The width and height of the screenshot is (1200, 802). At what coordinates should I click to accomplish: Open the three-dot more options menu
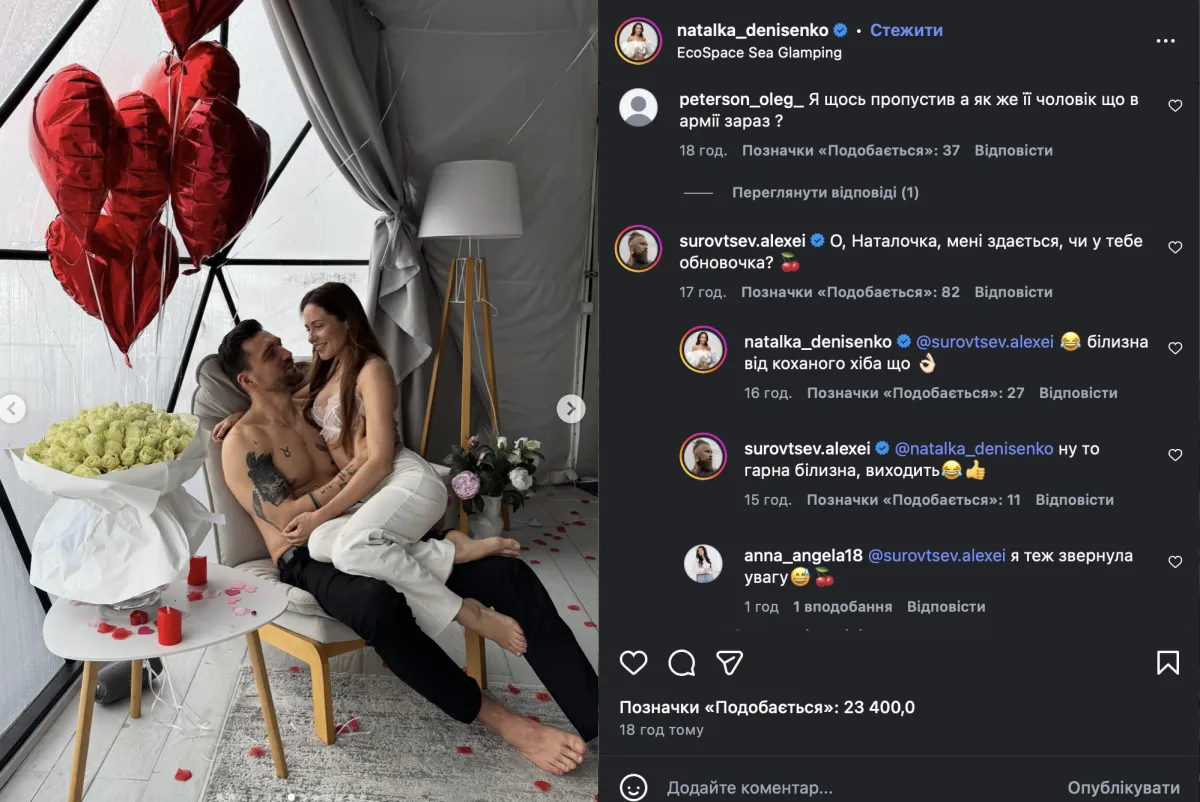[x=1165, y=41]
